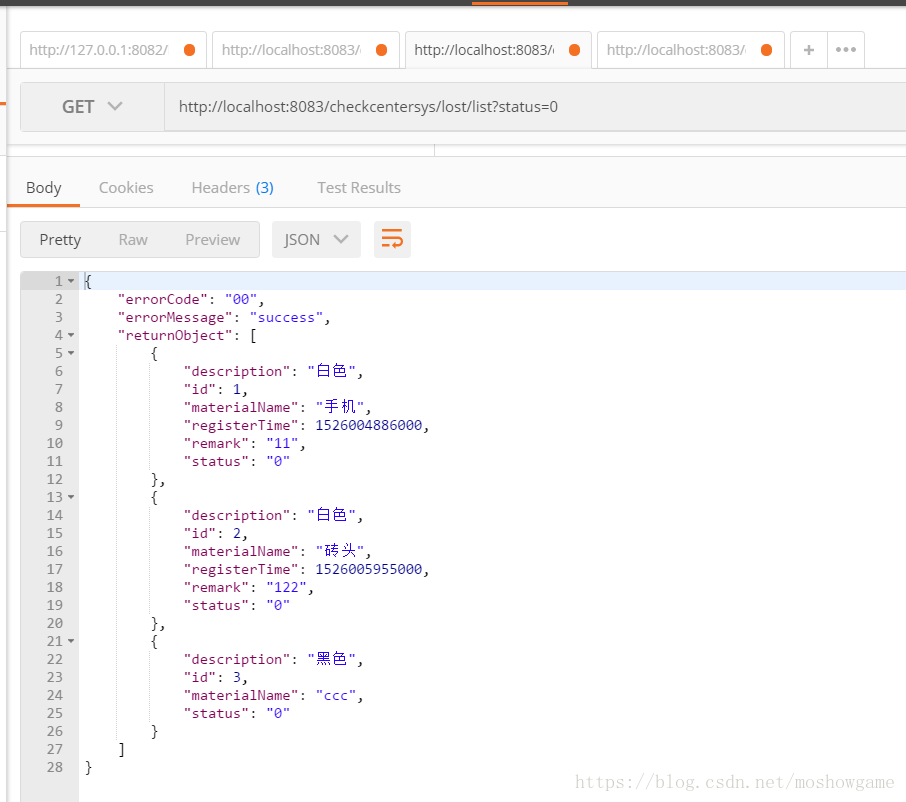
Task: Click the value 1526004886000
Action: 369,425
